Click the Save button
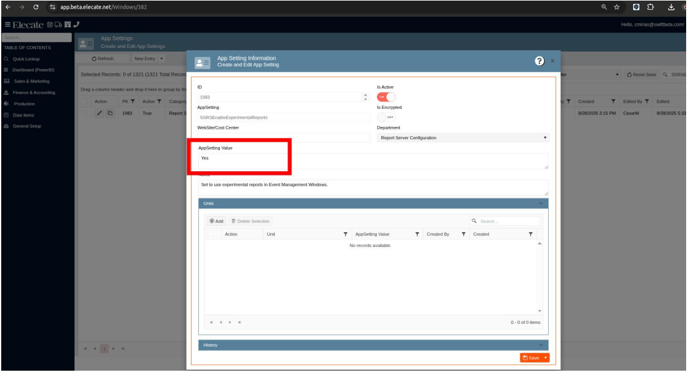688x375 pixels. (x=531, y=358)
